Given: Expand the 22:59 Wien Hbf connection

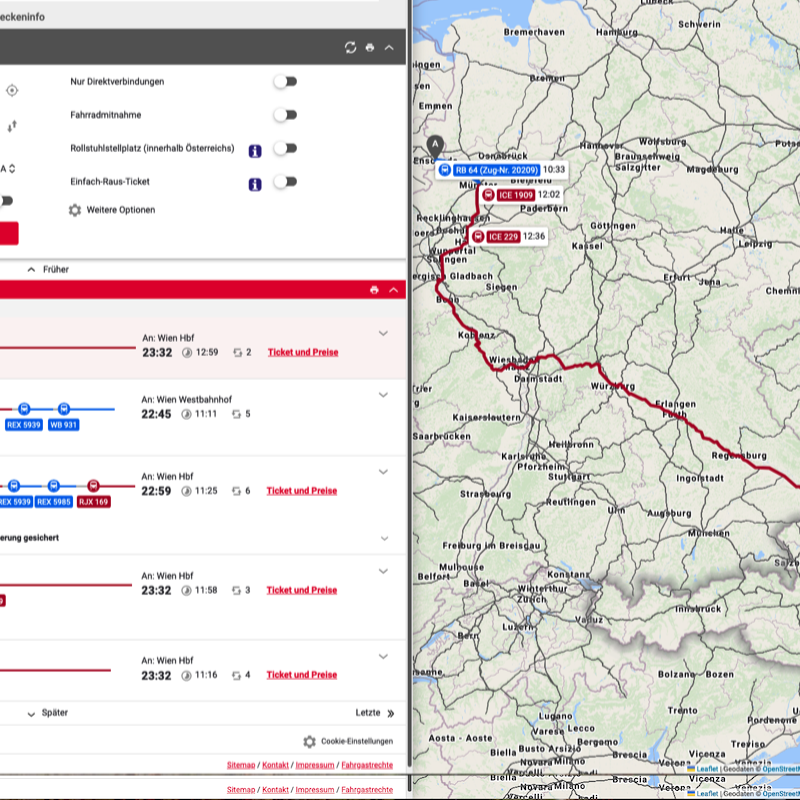Looking at the screenshot, I should point(383,472).
